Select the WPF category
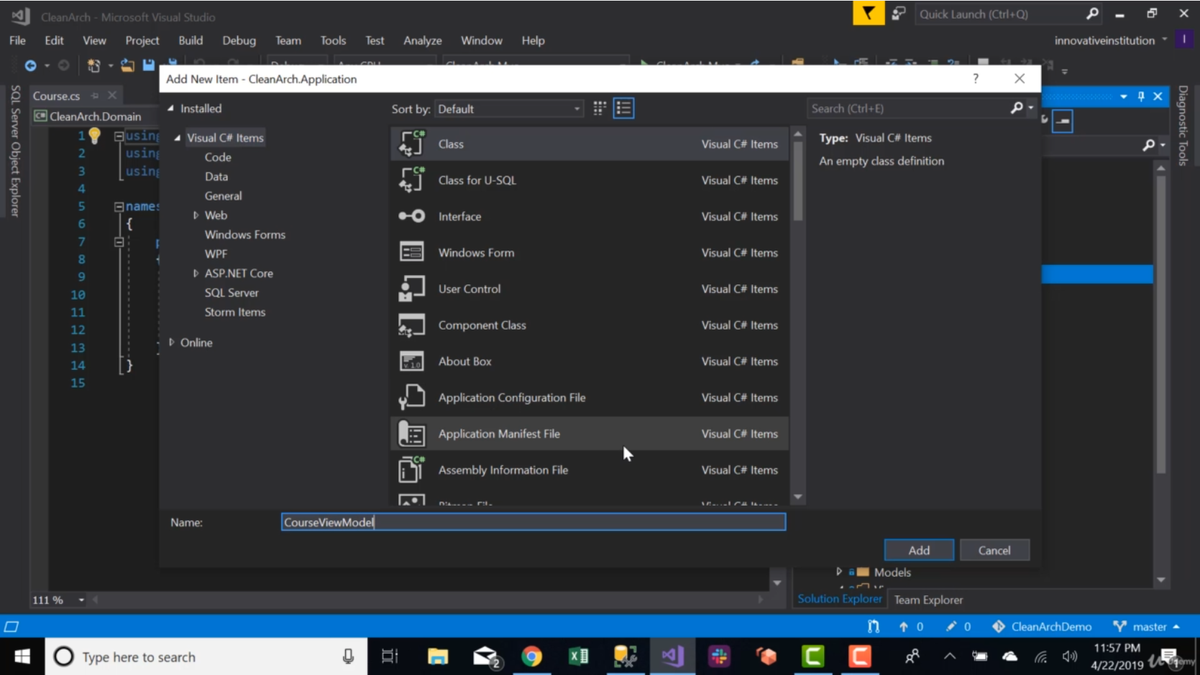Screen dimensions: 1200x675 tap(216, 254)
